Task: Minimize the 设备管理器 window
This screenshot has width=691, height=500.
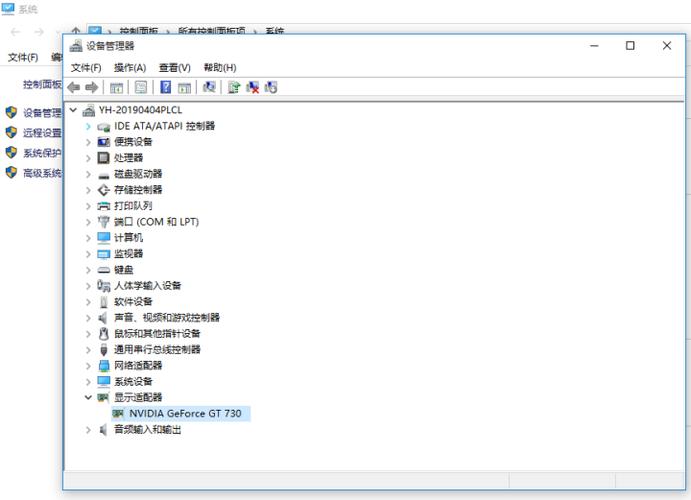Action: click(594, 45)
